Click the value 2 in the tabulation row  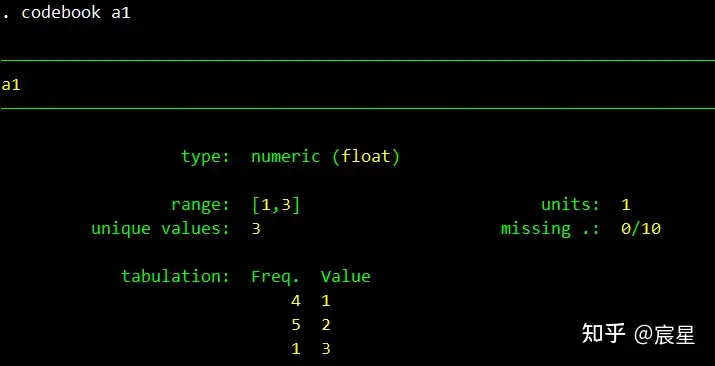pos(326,325)
